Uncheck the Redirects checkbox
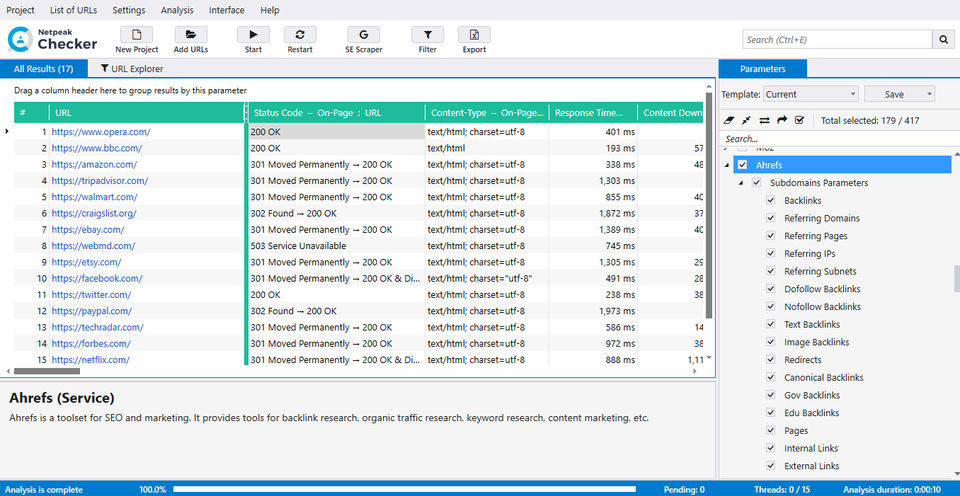Screen dimensions: 960x496 point(771,359)
